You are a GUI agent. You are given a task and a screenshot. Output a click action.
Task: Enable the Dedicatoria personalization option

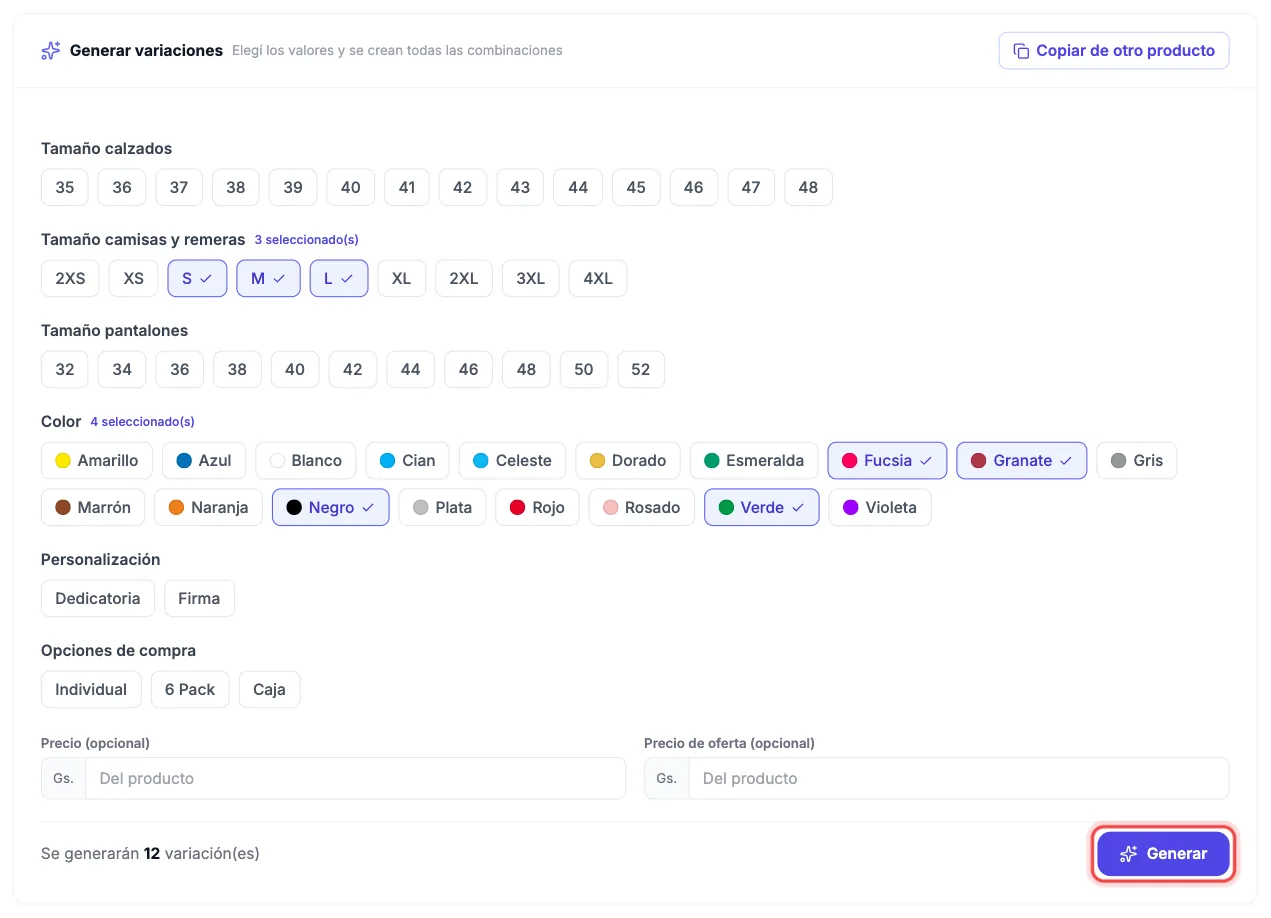pyautogui.click(x=98, y=599)
